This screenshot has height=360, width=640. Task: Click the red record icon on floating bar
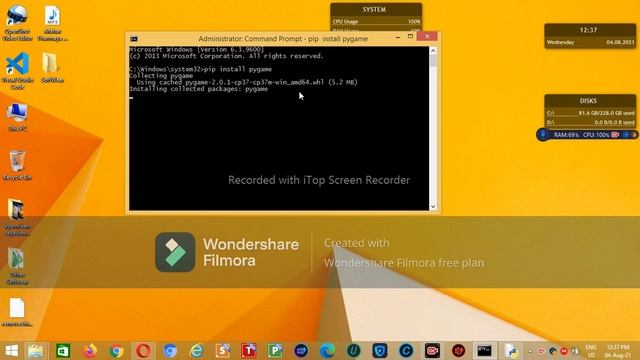(615, 135)
